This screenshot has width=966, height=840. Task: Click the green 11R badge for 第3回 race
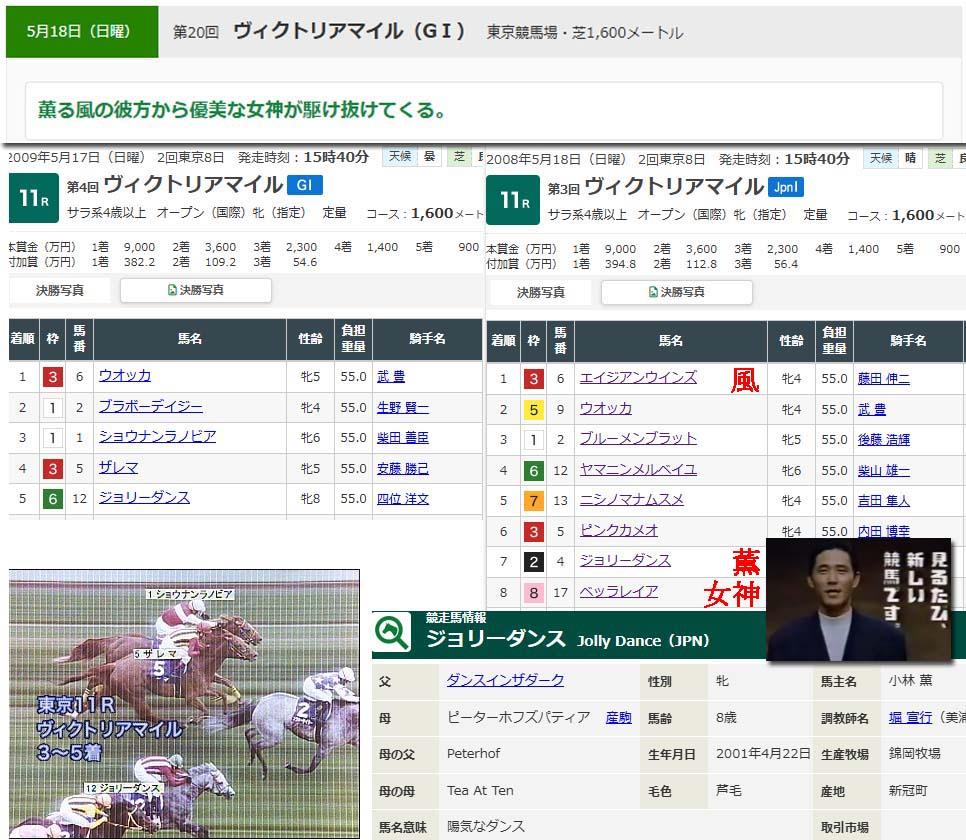click(x=513, y=201)
